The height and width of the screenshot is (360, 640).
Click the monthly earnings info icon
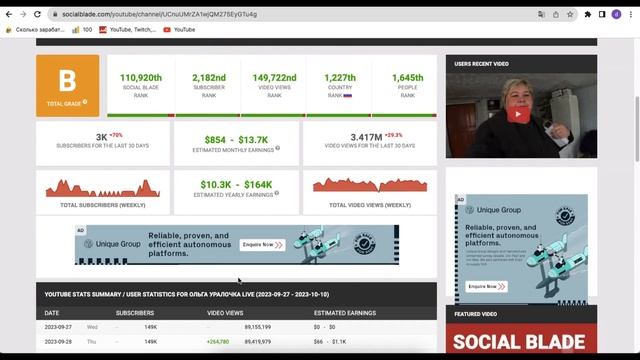click(278, 148)
